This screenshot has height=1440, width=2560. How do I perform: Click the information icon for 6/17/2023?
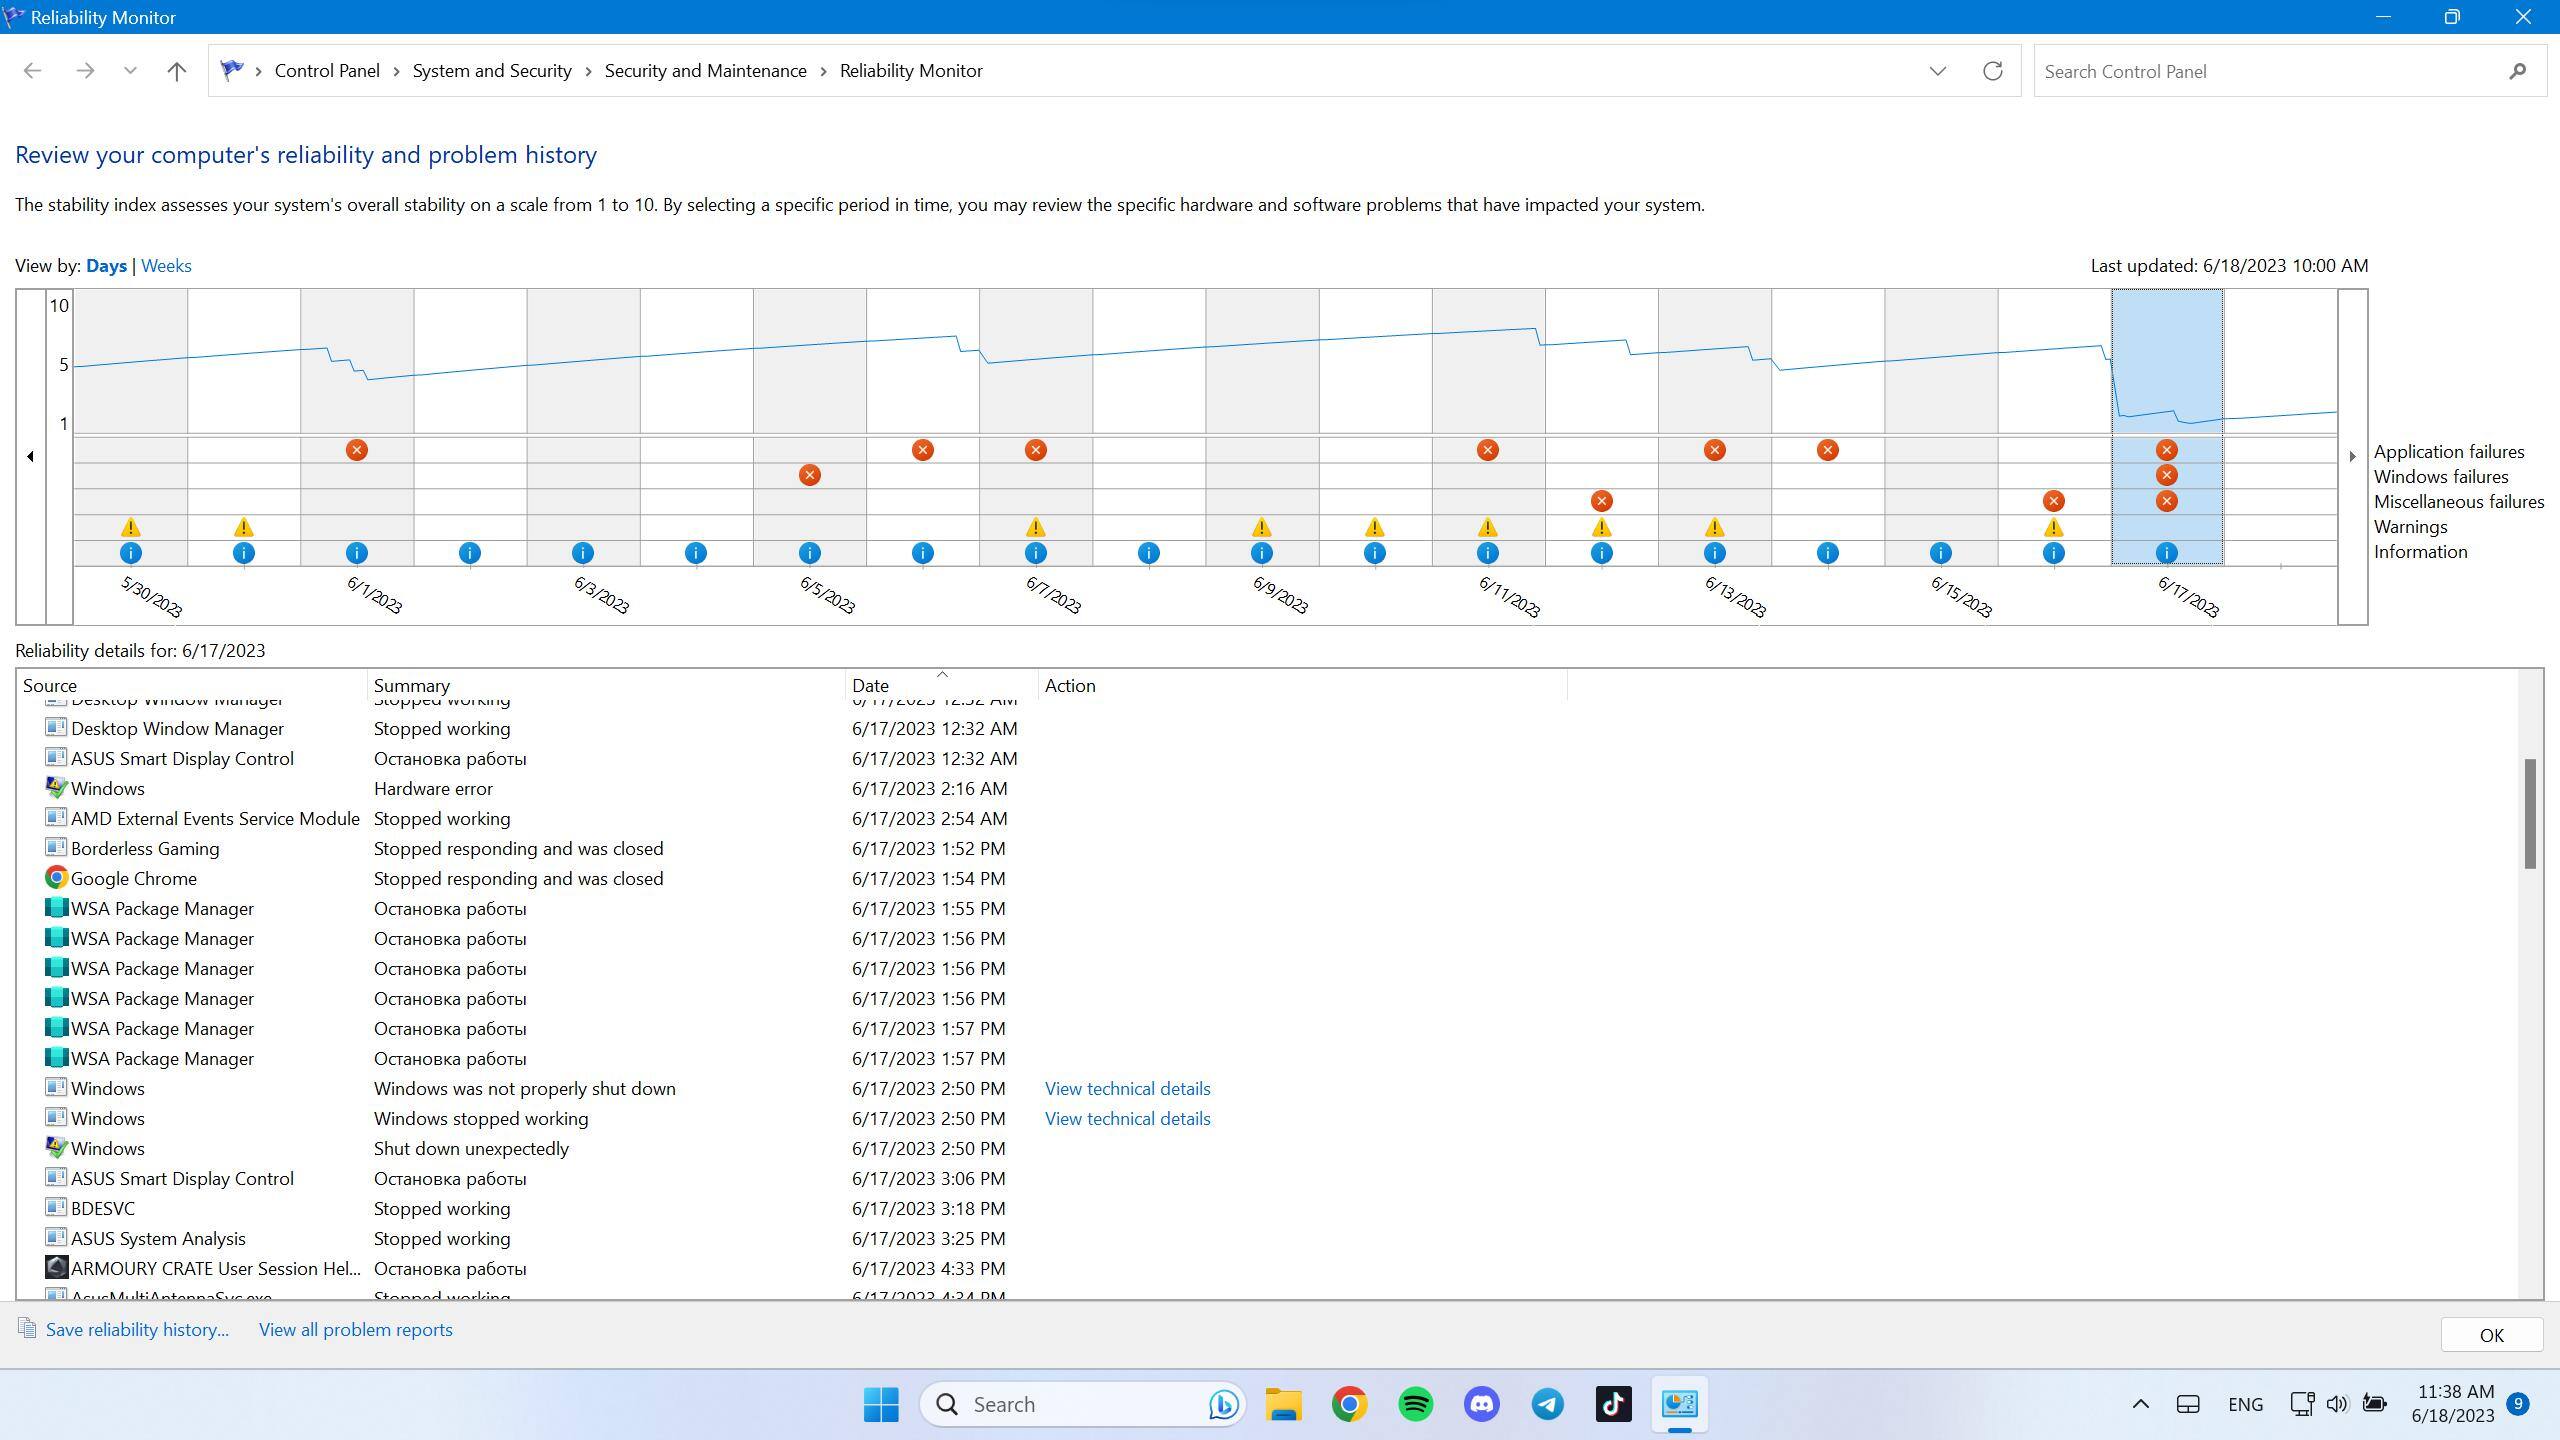(x=2166, y=553)
